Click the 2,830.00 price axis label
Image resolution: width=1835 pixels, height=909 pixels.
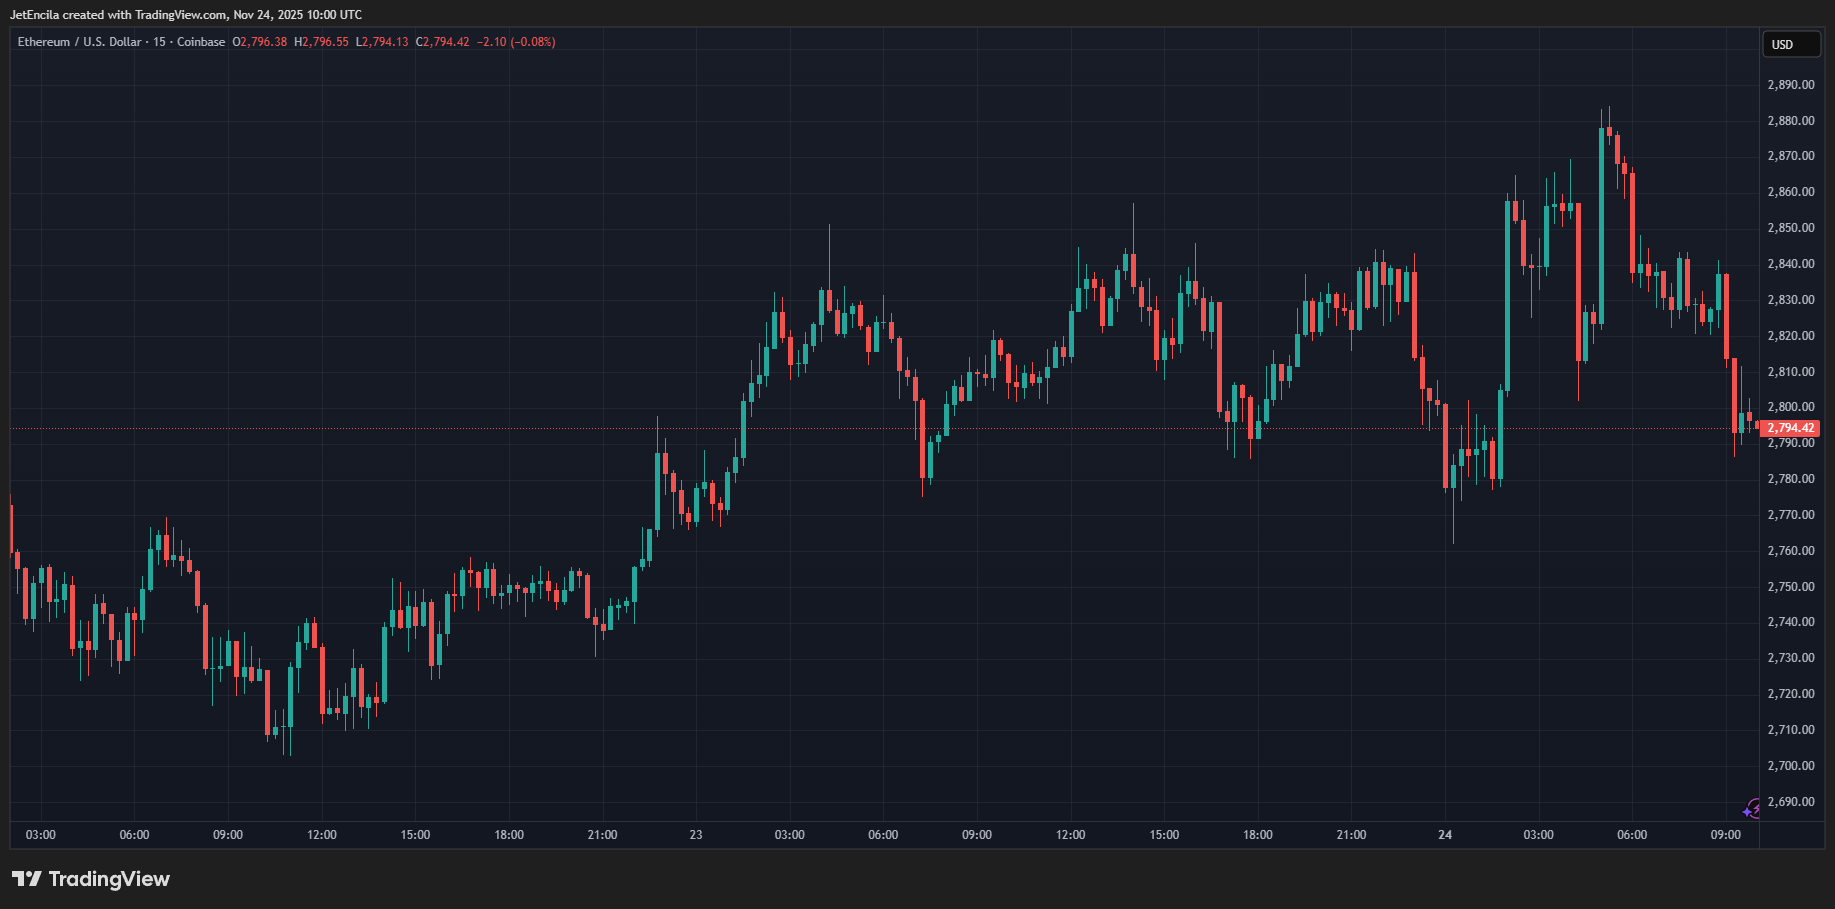click(x=1791, y=300)
